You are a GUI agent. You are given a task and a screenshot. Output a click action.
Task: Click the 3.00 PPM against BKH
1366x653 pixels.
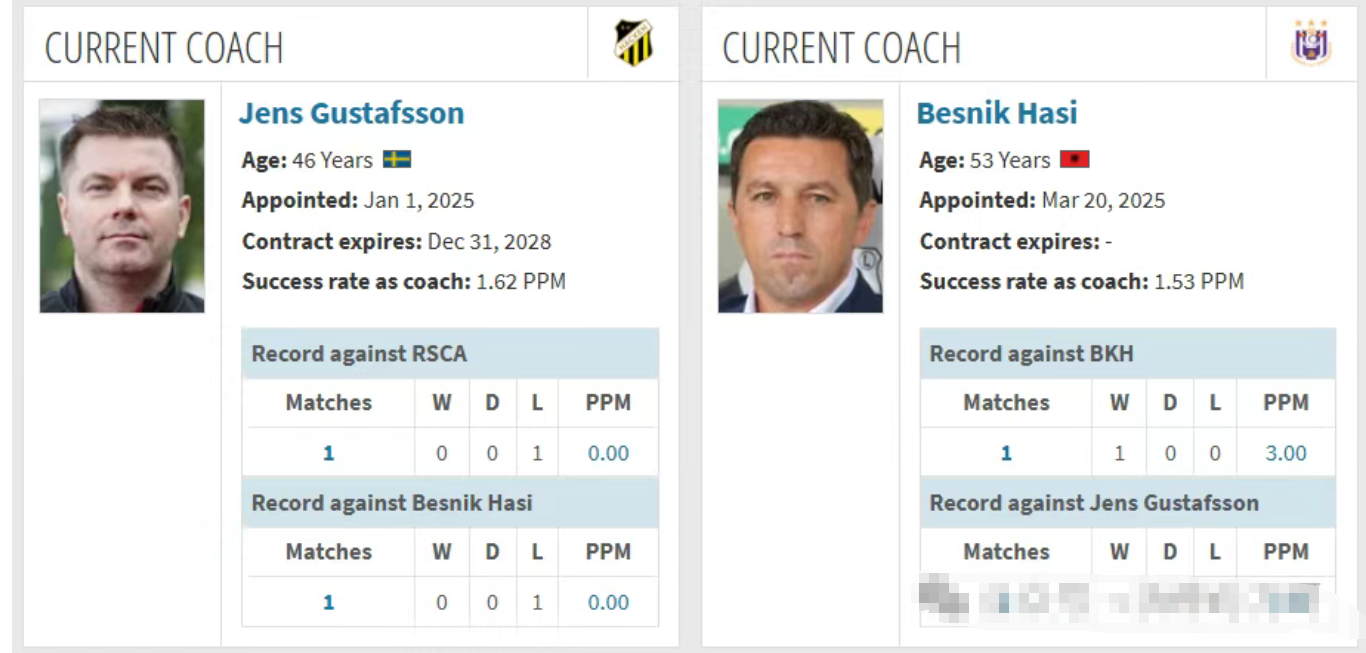tap(1286, 453)
